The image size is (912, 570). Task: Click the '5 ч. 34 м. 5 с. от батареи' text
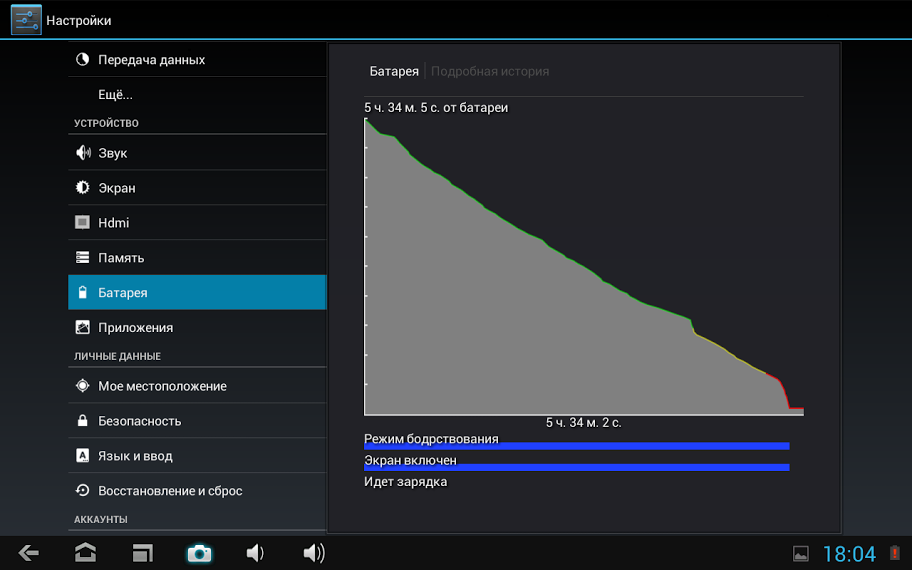(436, 108)
